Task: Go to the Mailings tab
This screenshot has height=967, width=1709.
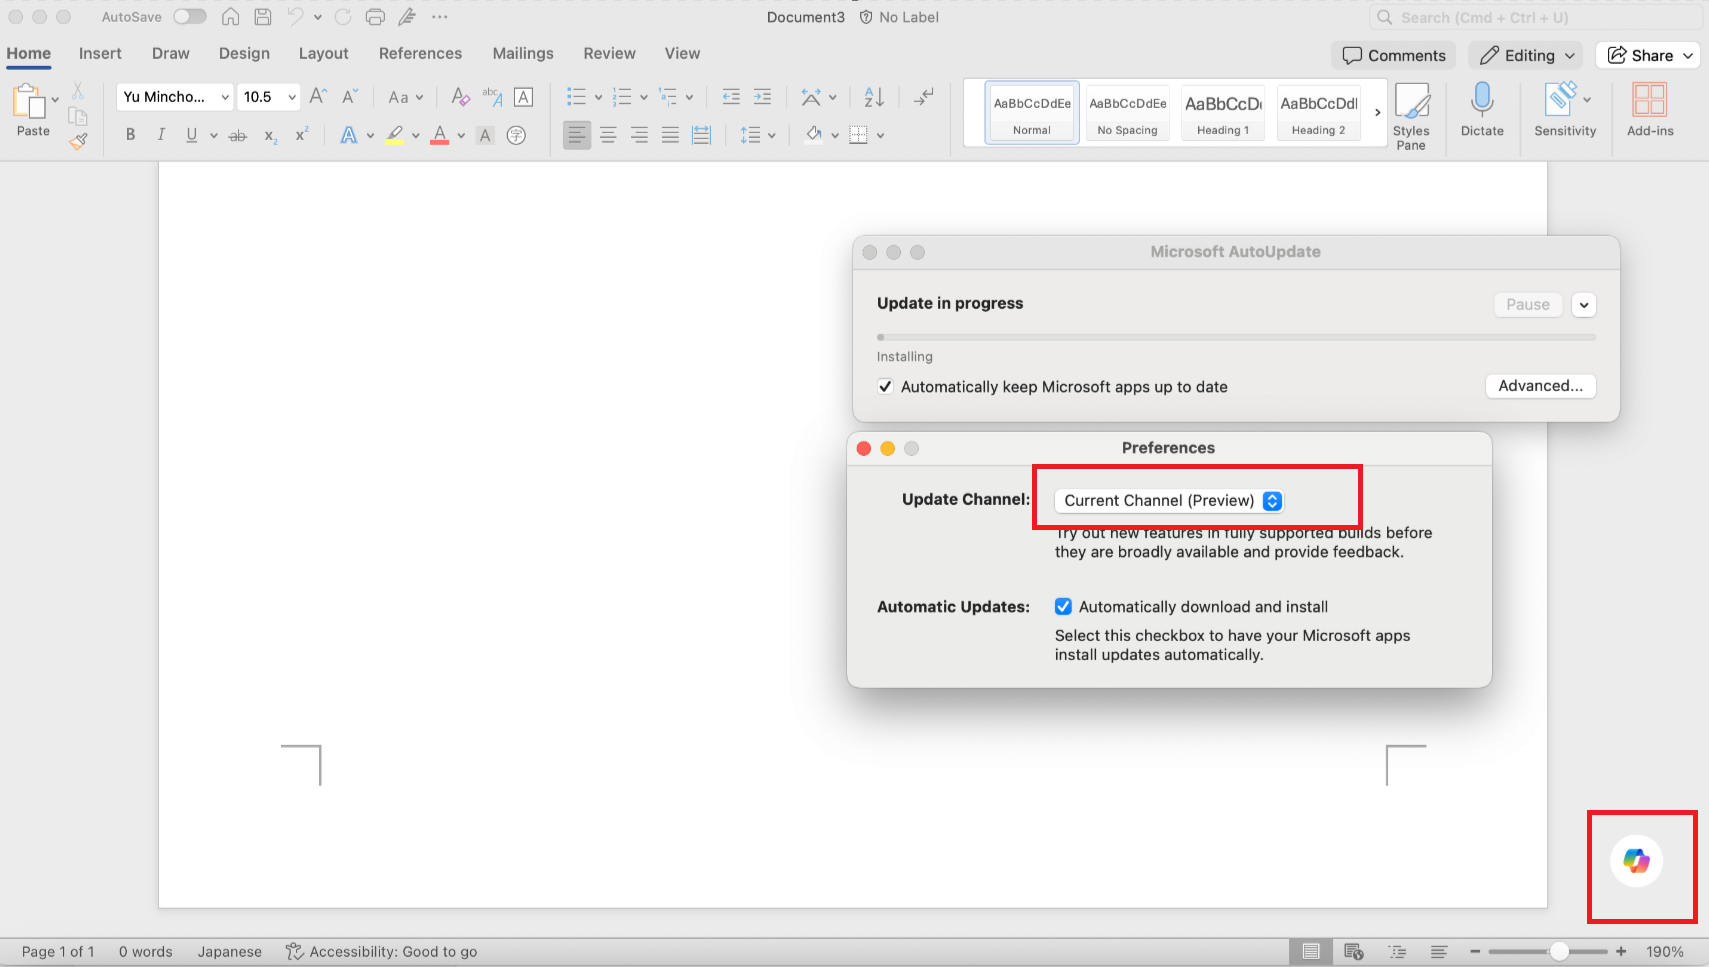Action: (x=523, y=54)
